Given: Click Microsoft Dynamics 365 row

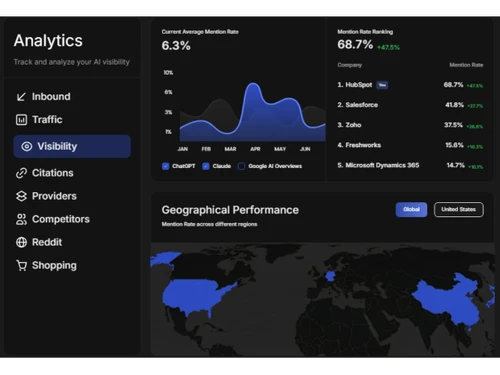Looking at the screenshot, I should tap(410, 165).
